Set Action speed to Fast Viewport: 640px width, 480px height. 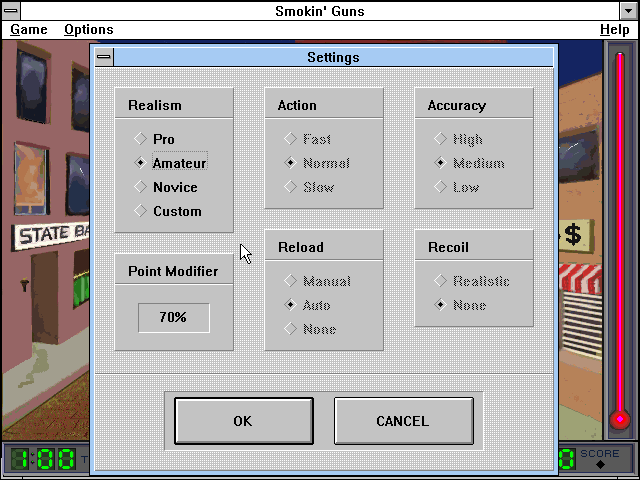[307, 139]
